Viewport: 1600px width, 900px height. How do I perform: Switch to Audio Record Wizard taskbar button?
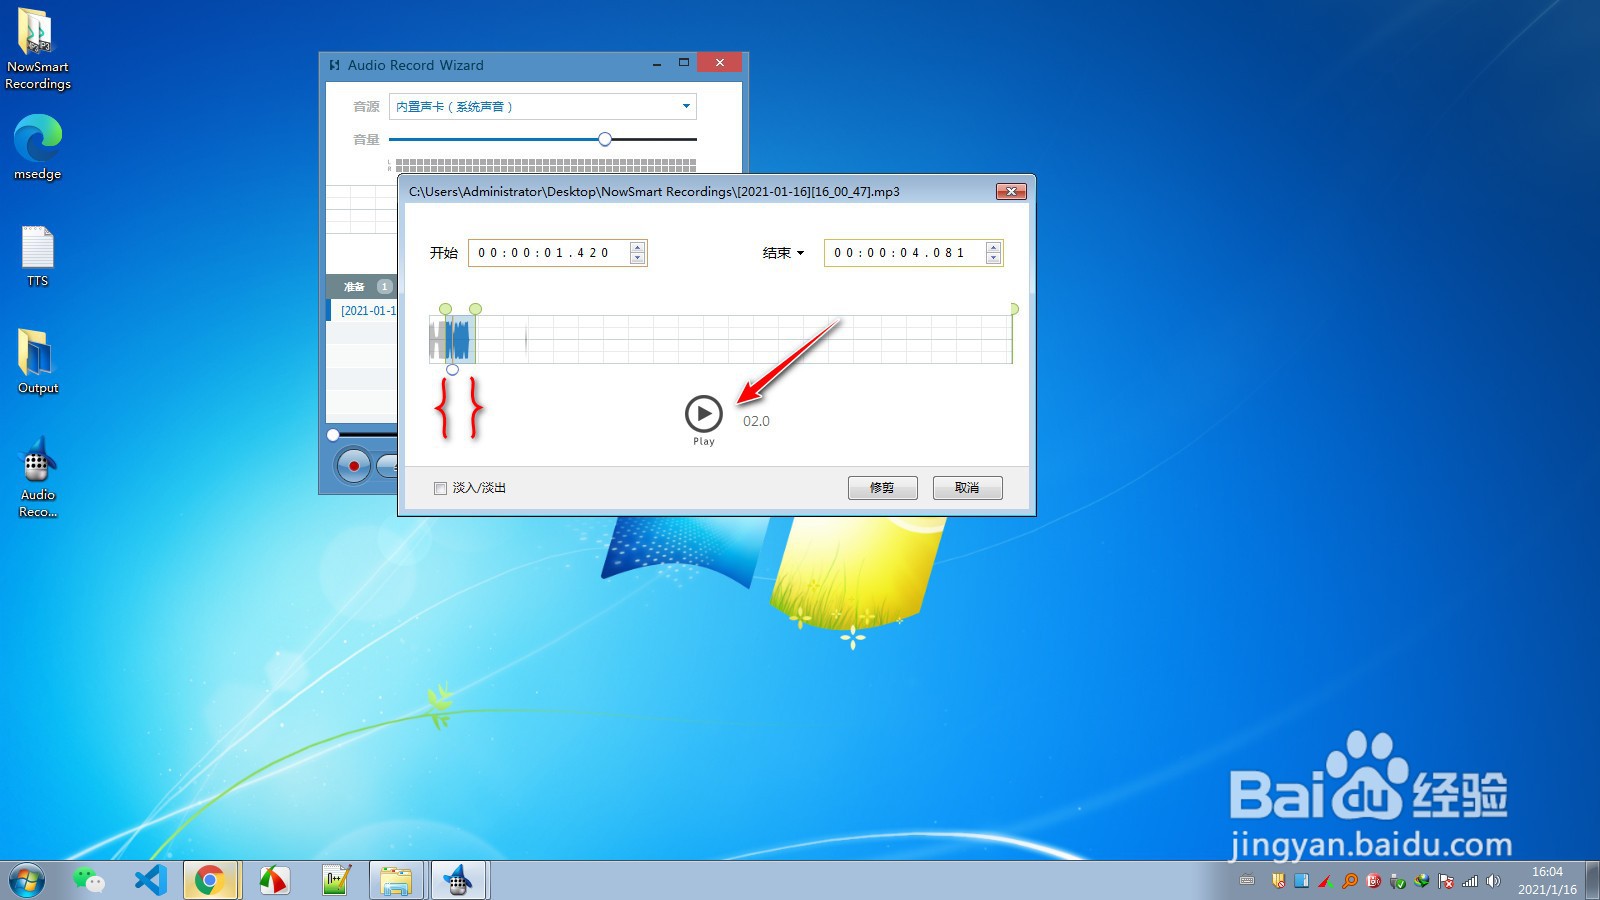(459, 880)
